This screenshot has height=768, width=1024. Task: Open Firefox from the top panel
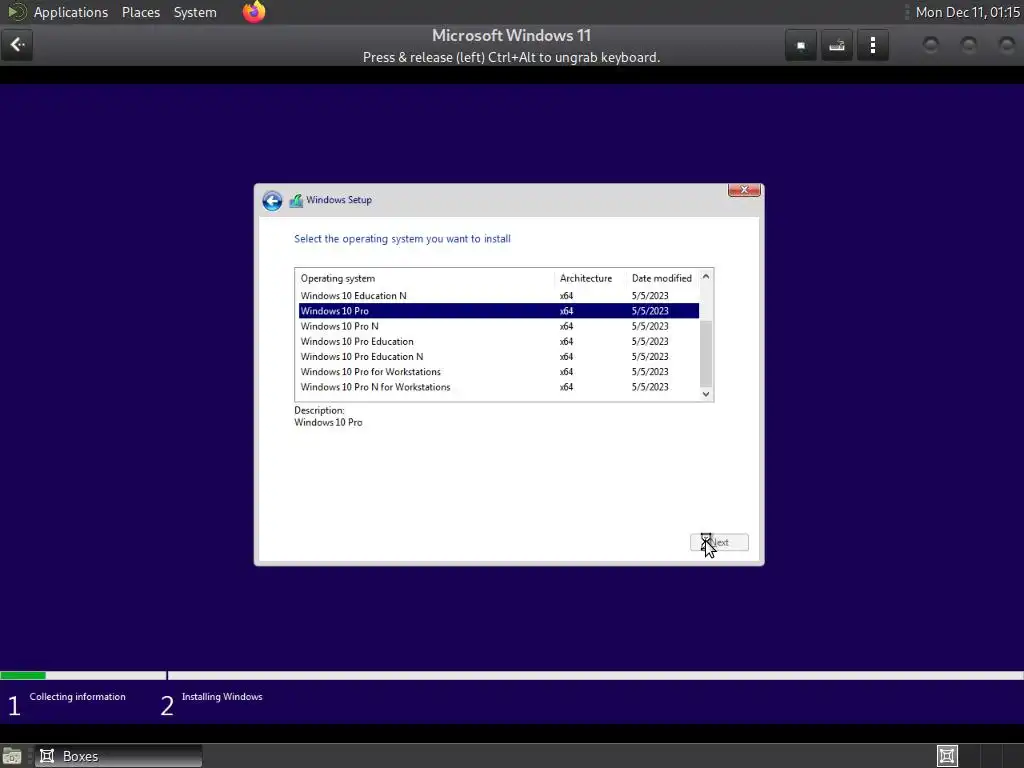(x=254, y=12)
